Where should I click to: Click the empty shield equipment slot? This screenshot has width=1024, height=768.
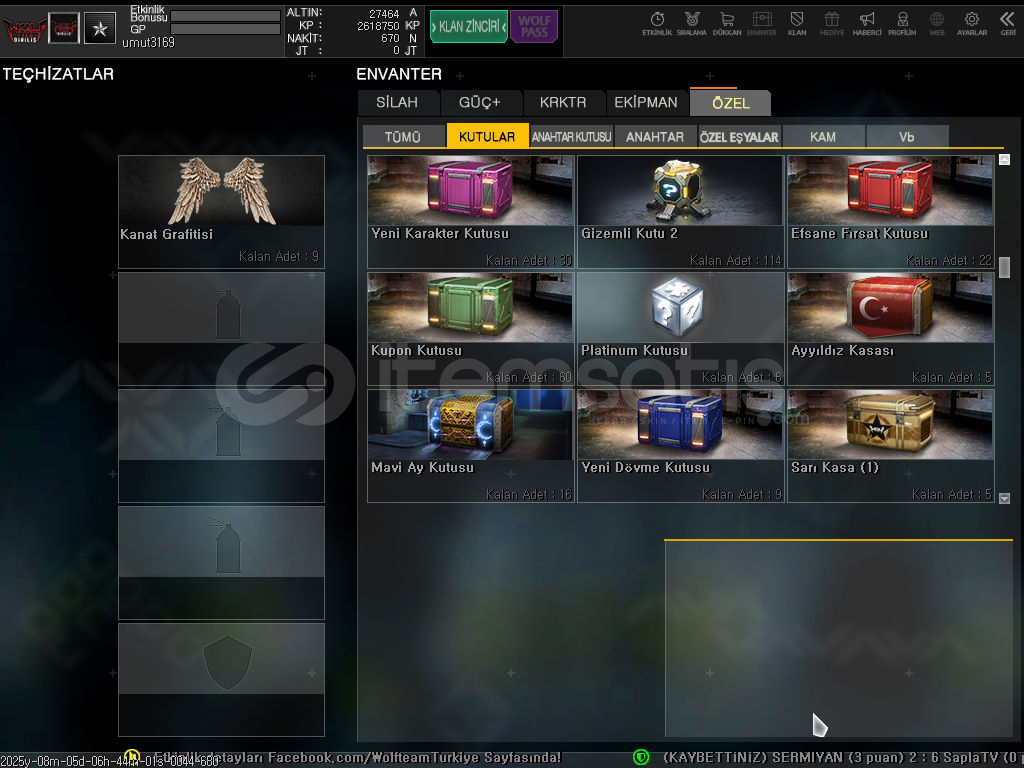[221, 679]
